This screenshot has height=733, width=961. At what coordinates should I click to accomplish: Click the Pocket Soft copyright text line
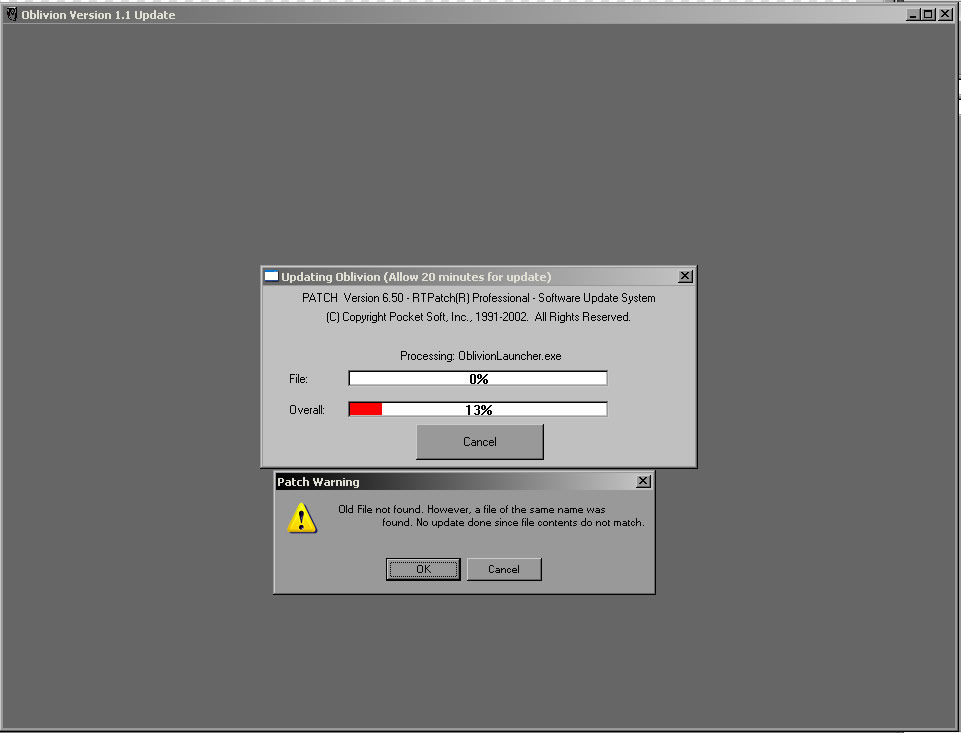(478, 317)
